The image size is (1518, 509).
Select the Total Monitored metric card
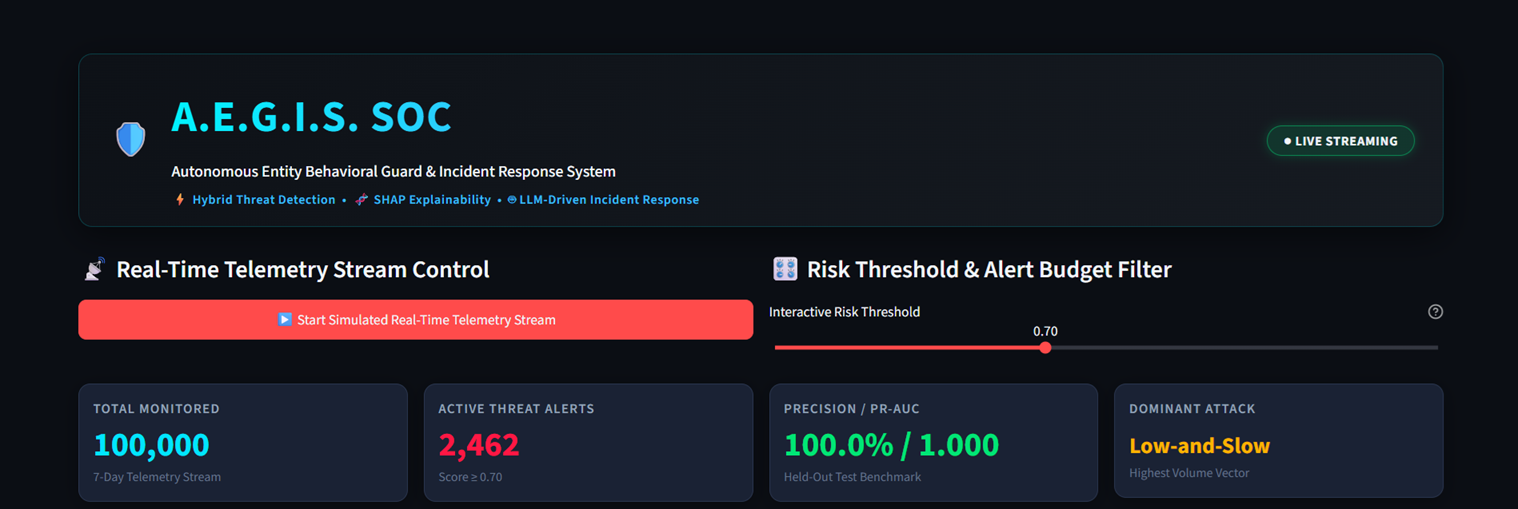pyautogui.click(x=243, y=442)
